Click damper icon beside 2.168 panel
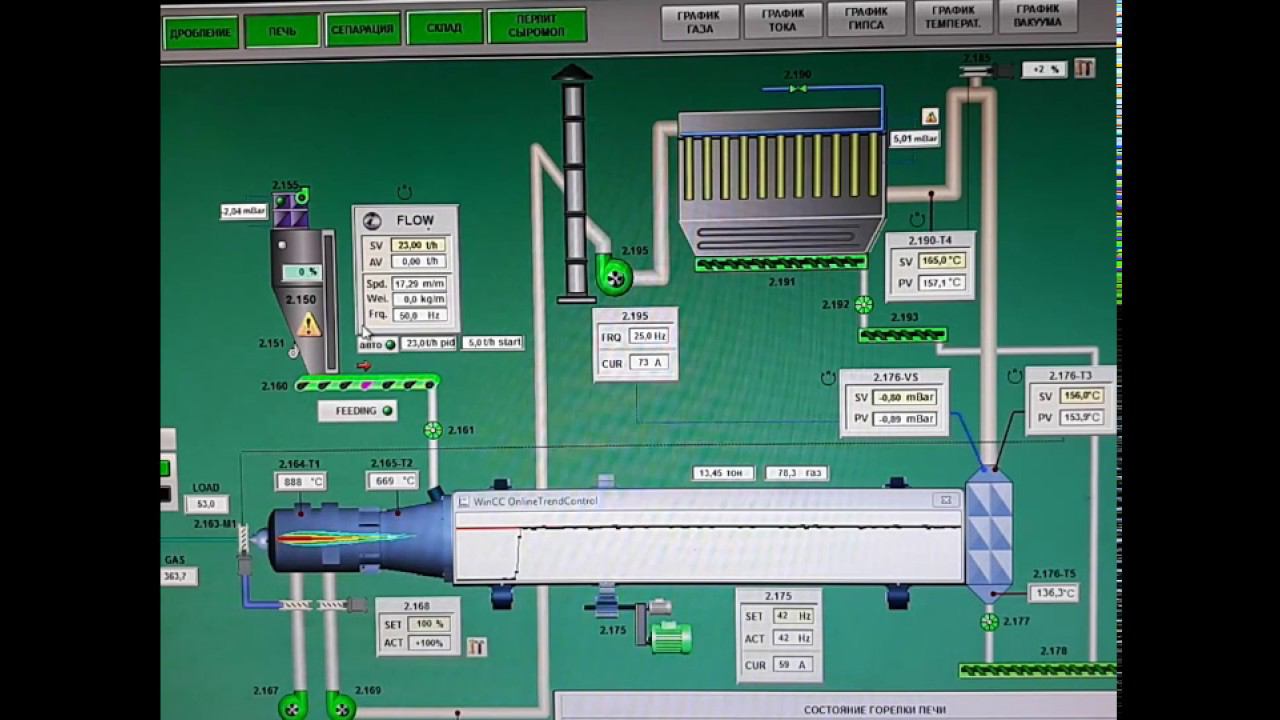This screenshot has height=720, width=1280. point(477,647)
